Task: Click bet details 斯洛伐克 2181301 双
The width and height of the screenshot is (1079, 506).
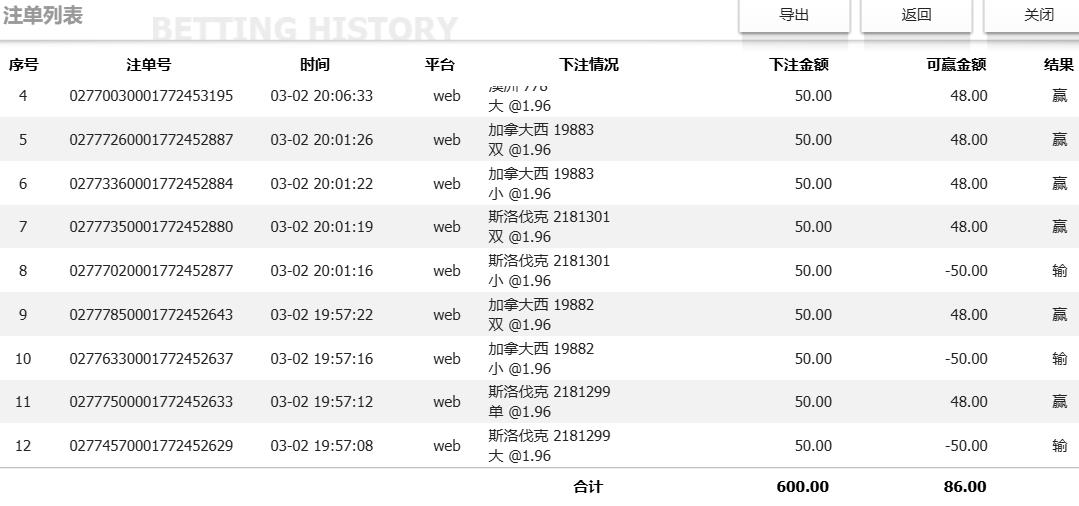Action: 549,227
